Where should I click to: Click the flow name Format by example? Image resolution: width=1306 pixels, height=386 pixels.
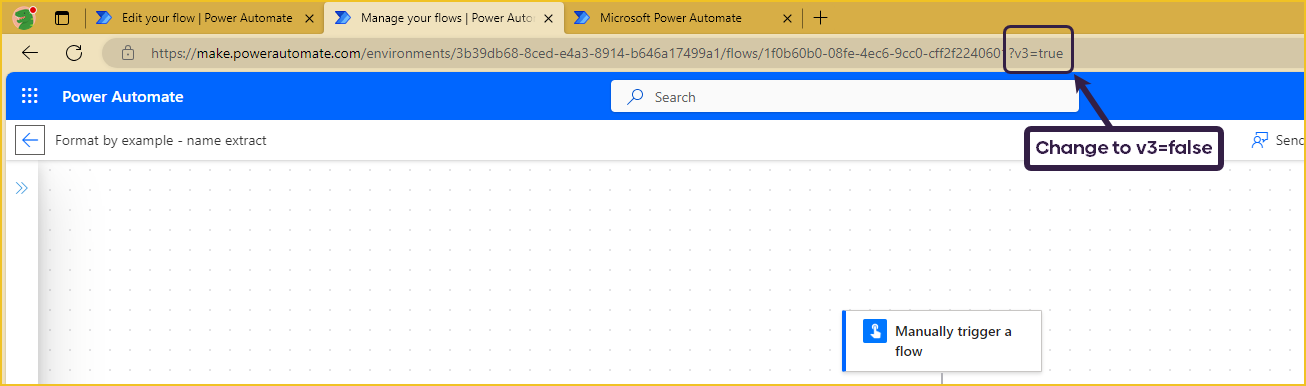[x=161, y=140]
